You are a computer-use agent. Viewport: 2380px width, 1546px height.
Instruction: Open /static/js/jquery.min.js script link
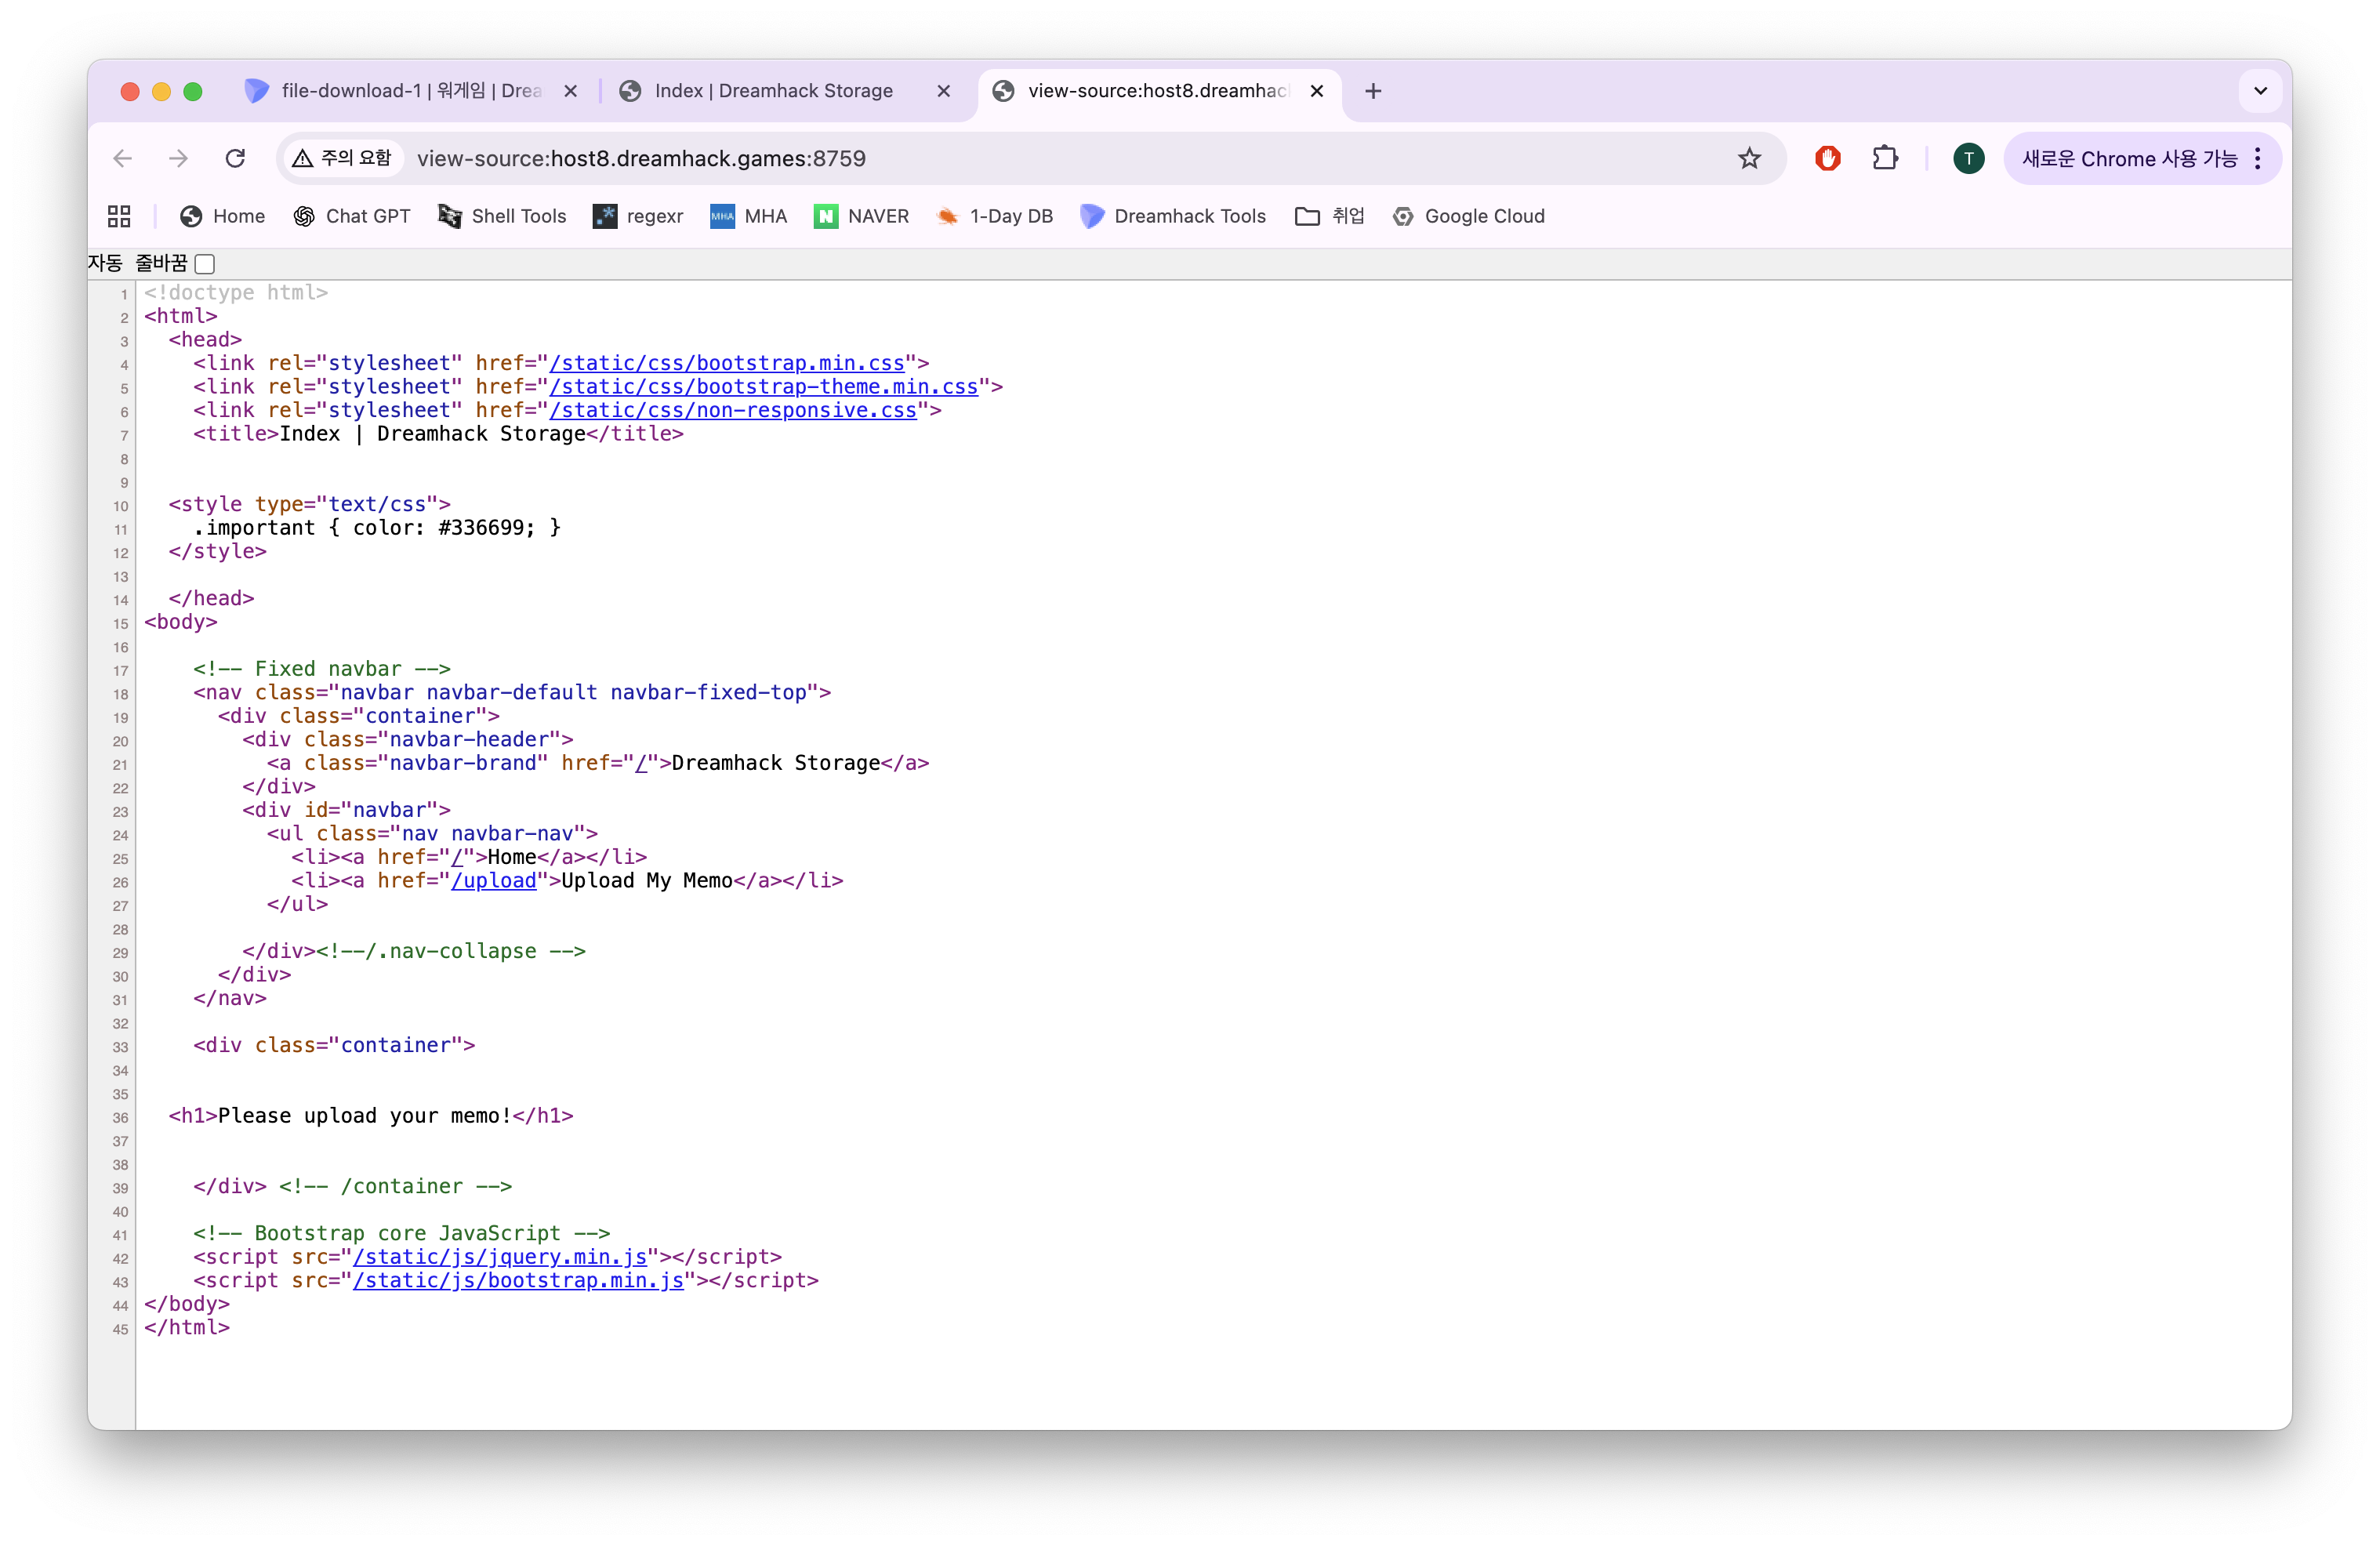[x=499, y=1257]
